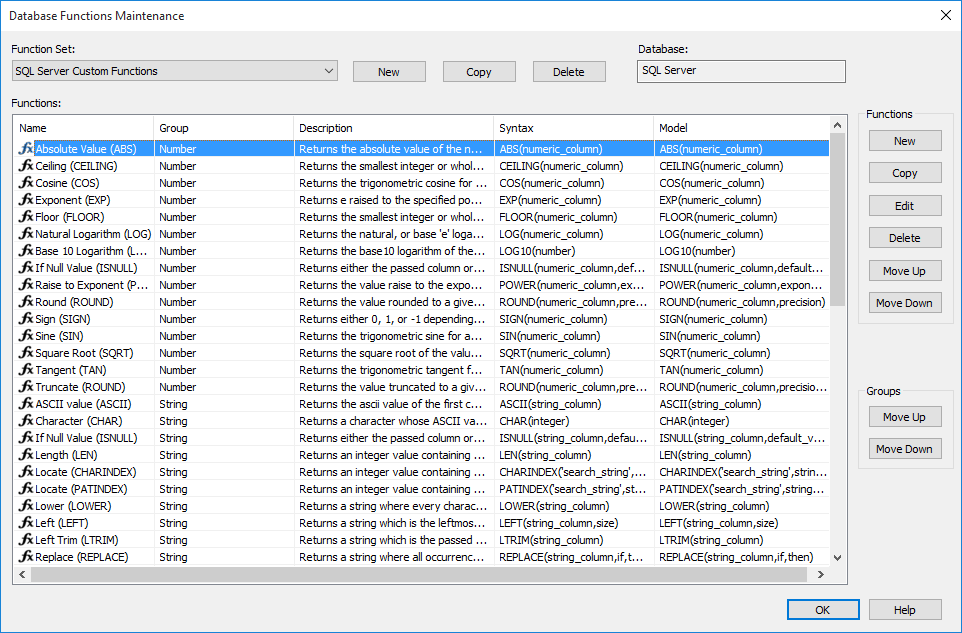
Task: Select the fx icon of Replace (REPLACE)
Action: pyautogui.click(x=26, y=557)
